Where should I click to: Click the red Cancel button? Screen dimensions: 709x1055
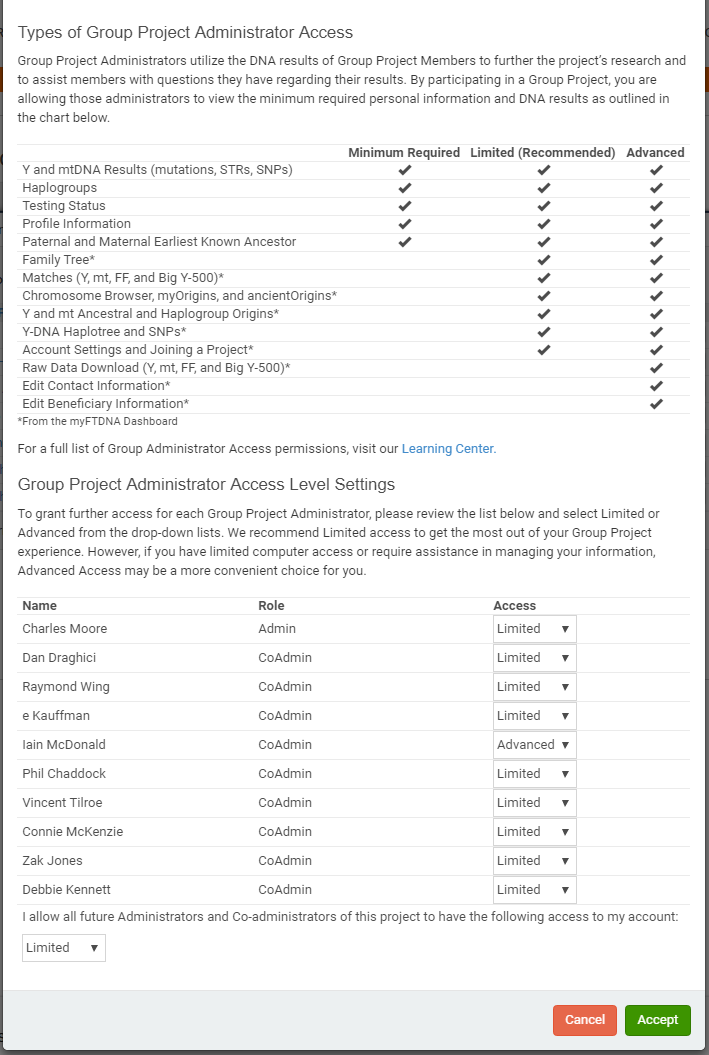(585, 1020)
